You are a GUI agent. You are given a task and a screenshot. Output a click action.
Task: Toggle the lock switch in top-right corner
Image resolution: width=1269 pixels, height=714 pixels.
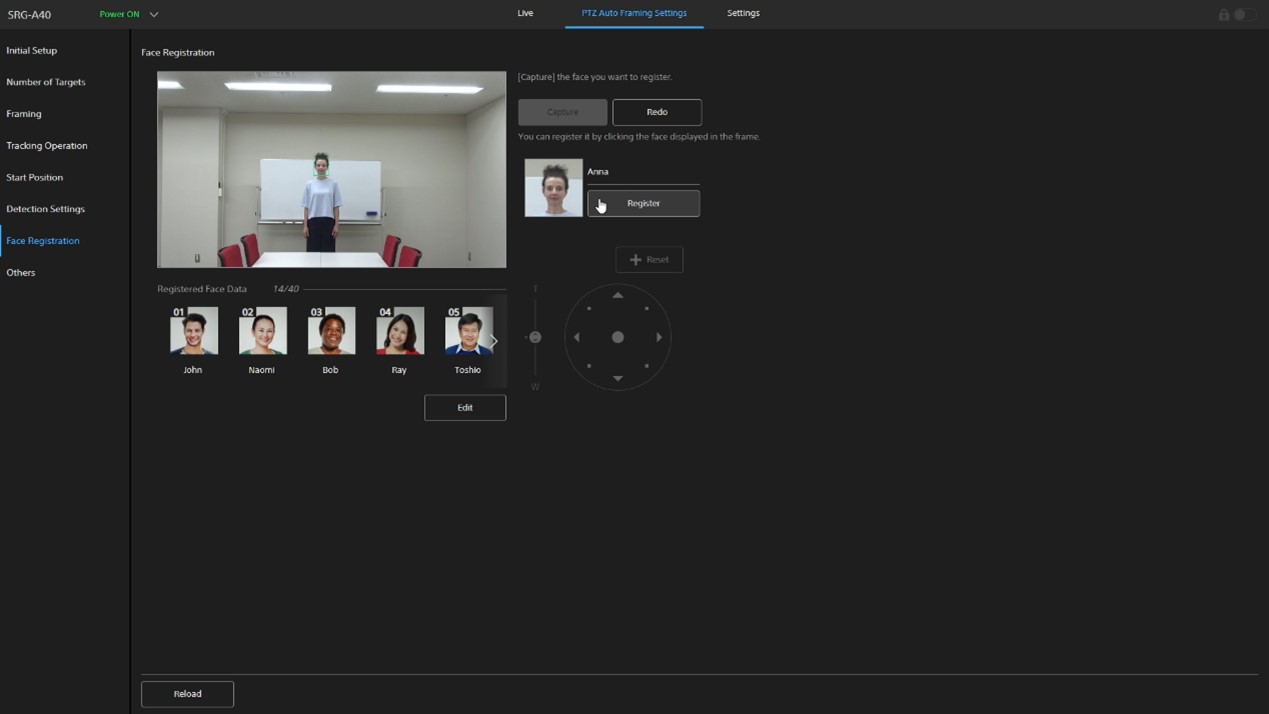pyautogui.click(x=1244, y=14)
